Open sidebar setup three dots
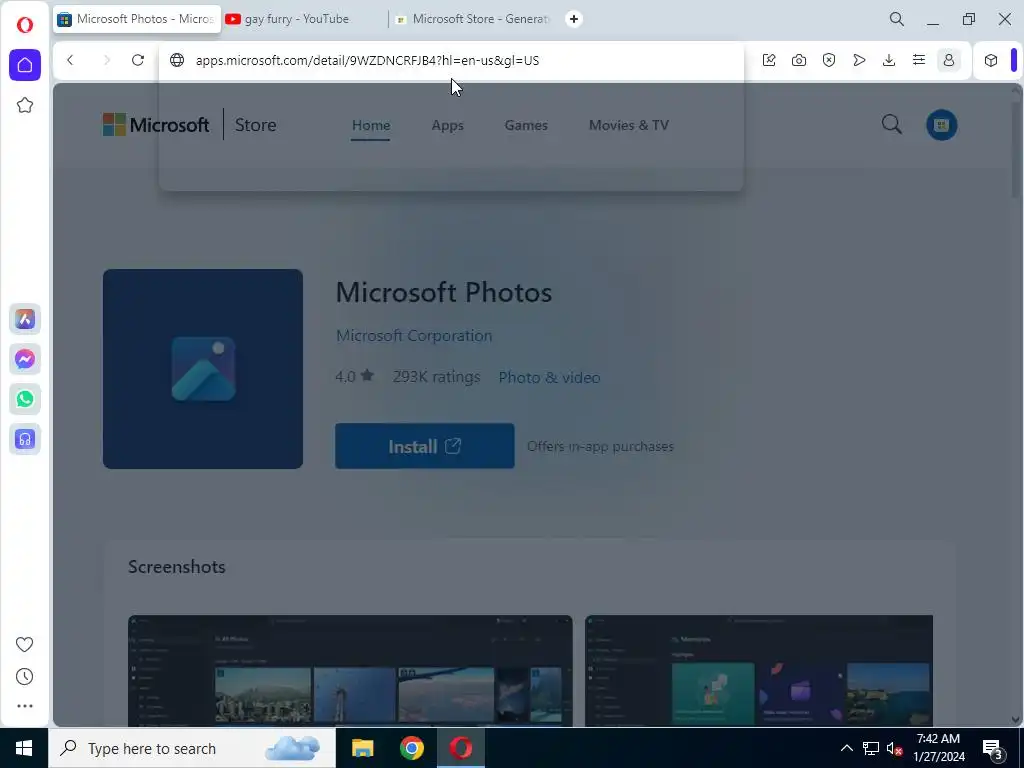 [25, 706]
